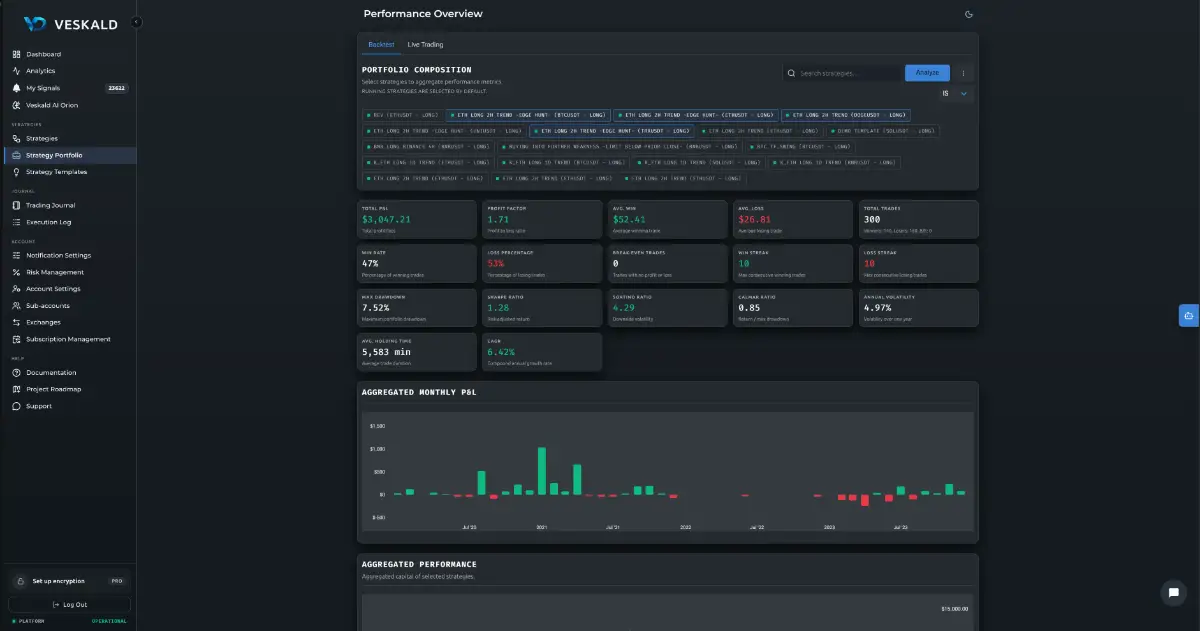The height and width of the screenshot is (631, 1200).
Task: Open the Dashboard icon in the sidebar
Action: coord(16,54)
